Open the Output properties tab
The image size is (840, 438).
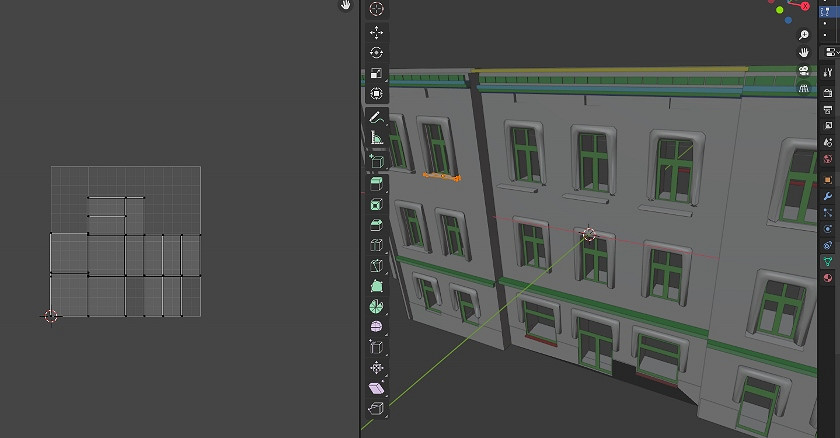click(x=828, y=110)
